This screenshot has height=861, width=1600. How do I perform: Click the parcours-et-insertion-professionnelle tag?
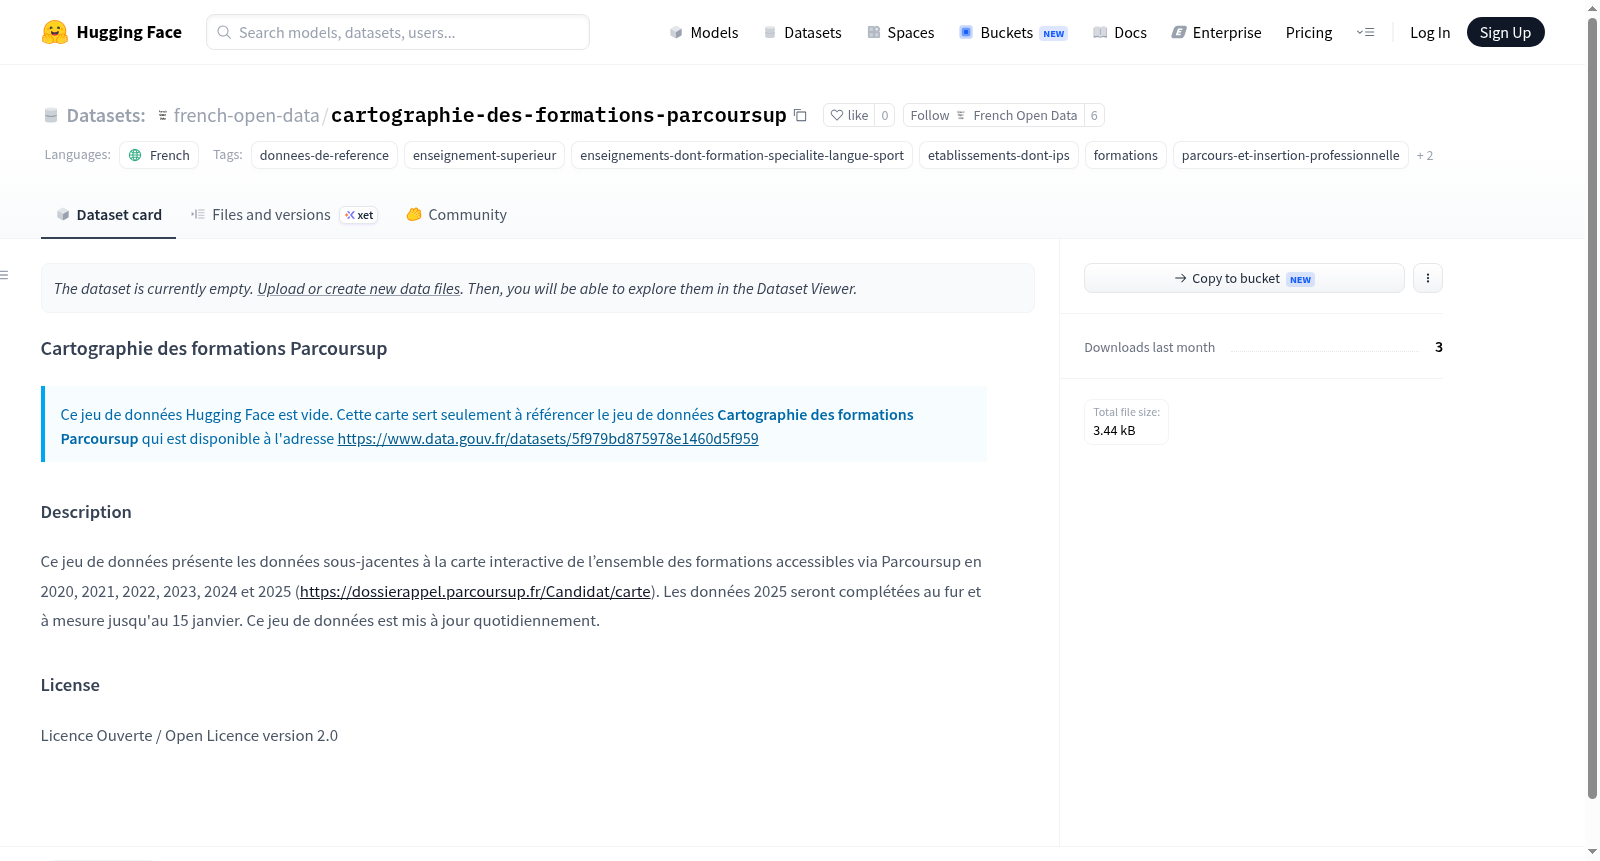[x=1290, y=155]
